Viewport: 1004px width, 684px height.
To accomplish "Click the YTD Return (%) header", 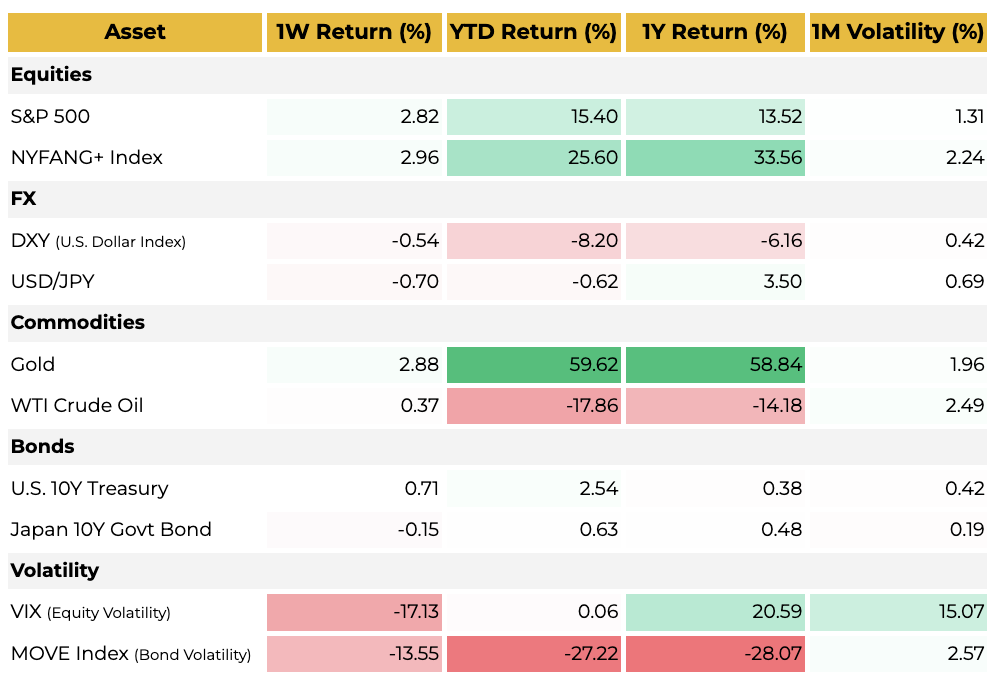I will tap(533, 32).
